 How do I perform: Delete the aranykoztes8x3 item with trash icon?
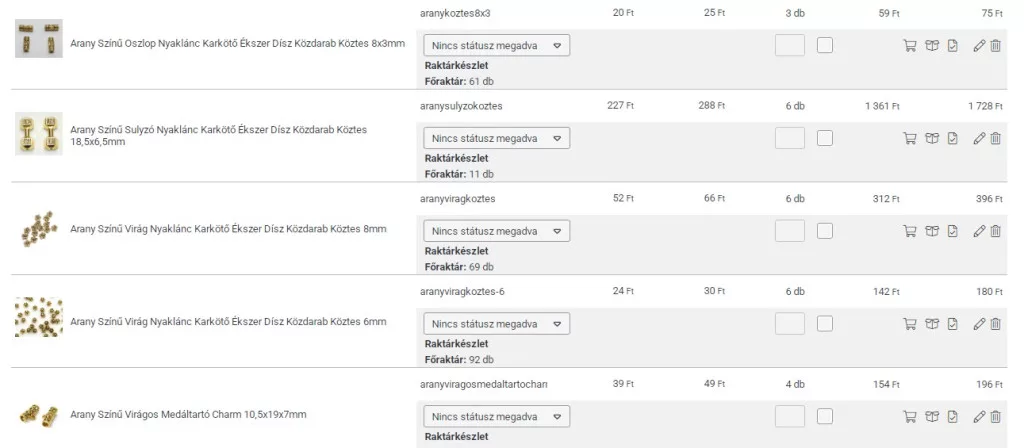coord(996,46)
